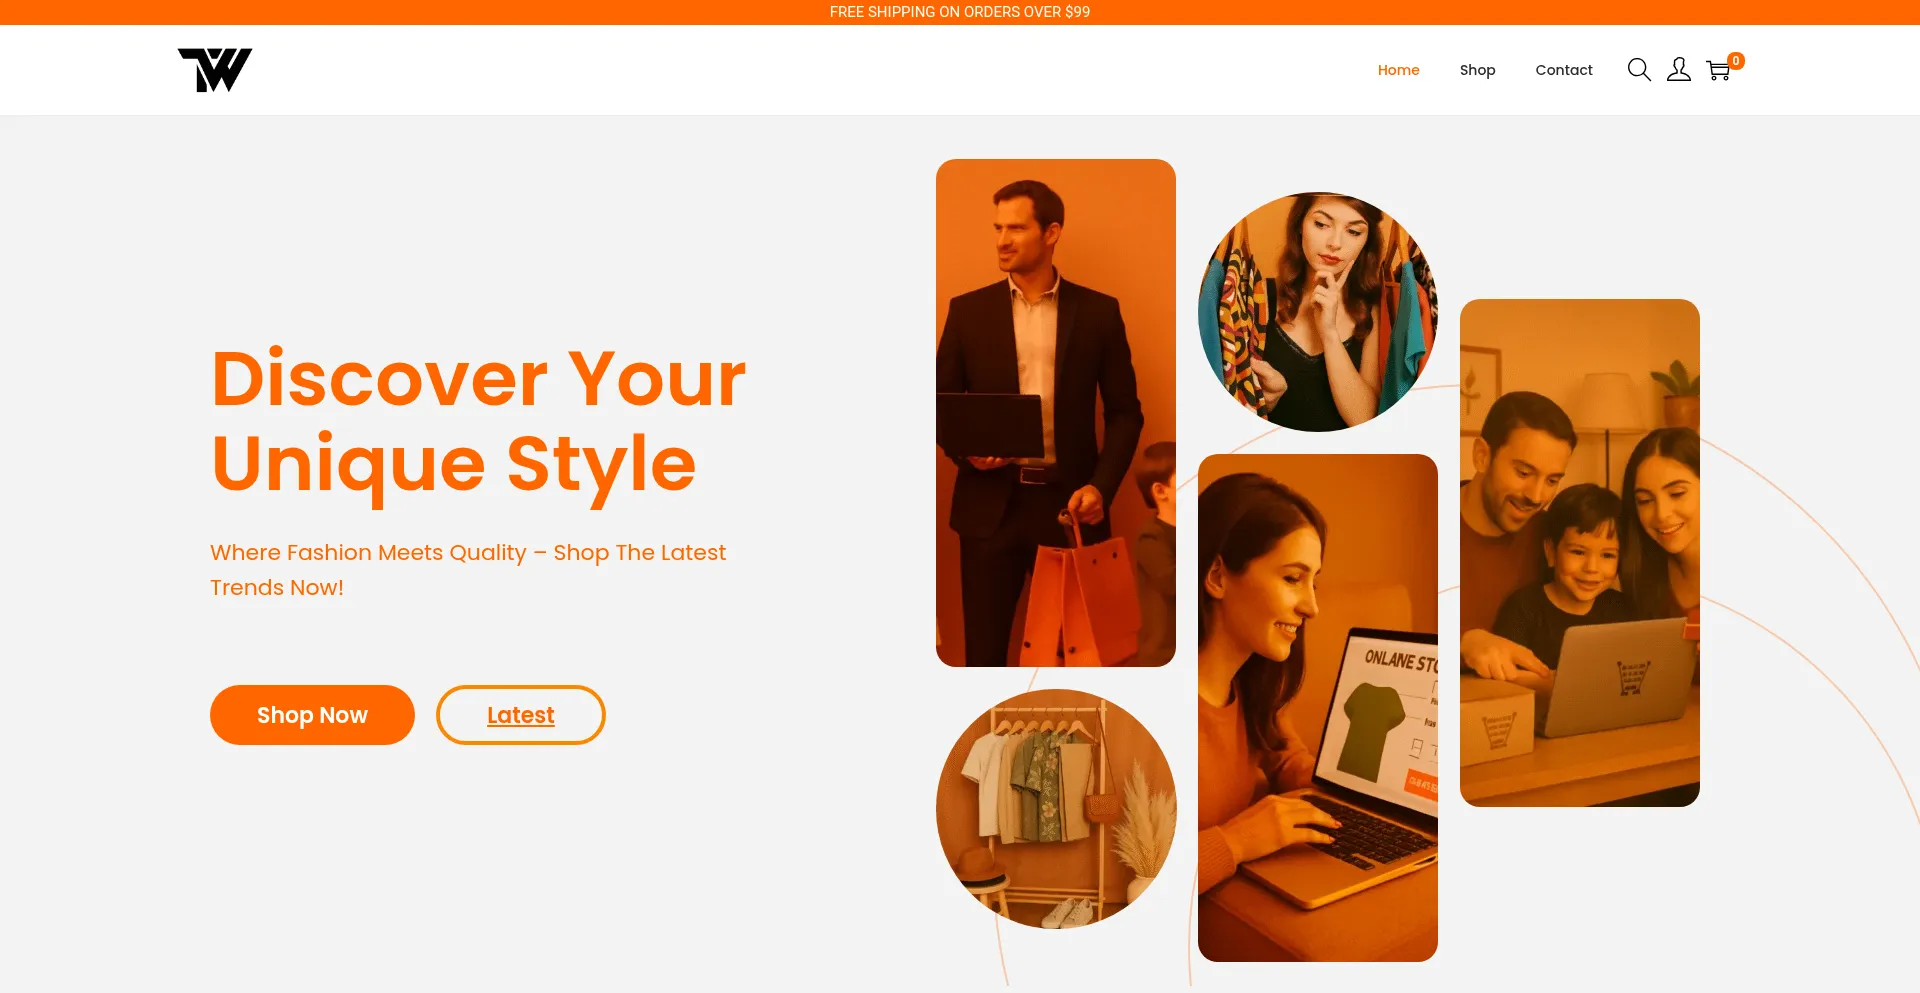Screen dimensions: 1920x993
Task: Open the Contact menu item
Action: 1564,70
